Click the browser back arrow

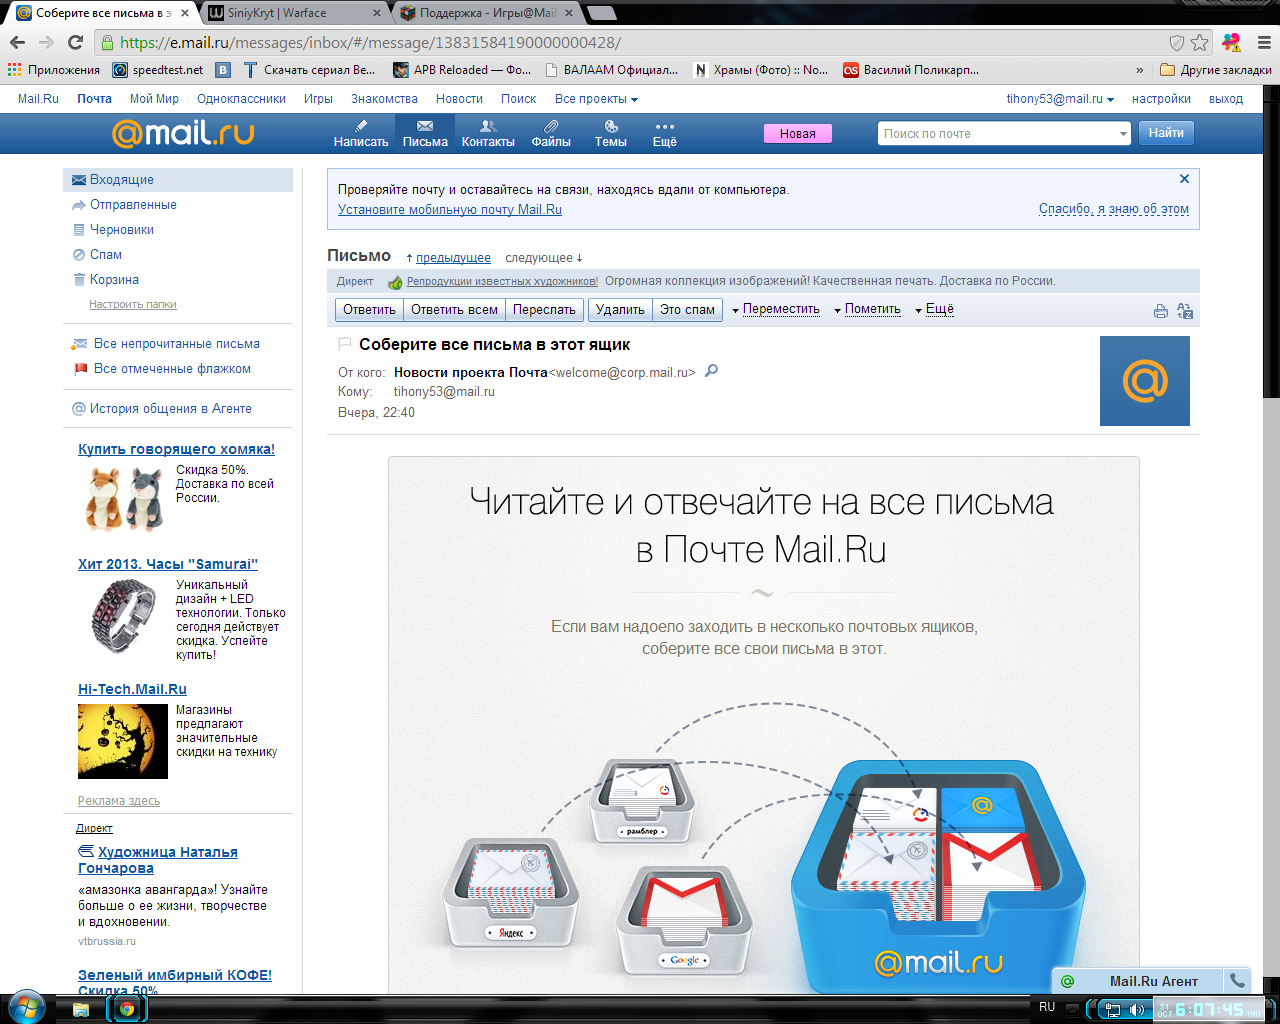coord(17,42)
